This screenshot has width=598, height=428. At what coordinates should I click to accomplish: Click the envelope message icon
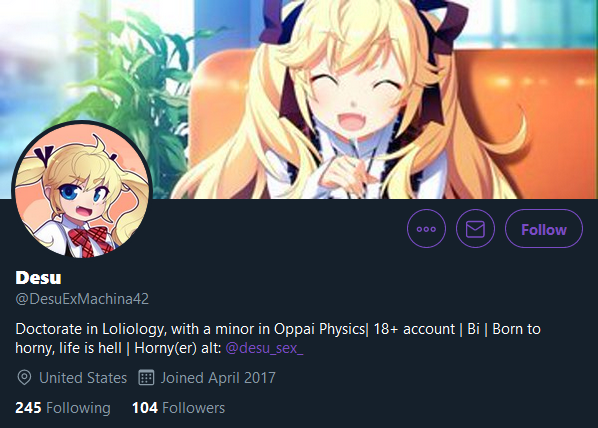coord(475,229)
